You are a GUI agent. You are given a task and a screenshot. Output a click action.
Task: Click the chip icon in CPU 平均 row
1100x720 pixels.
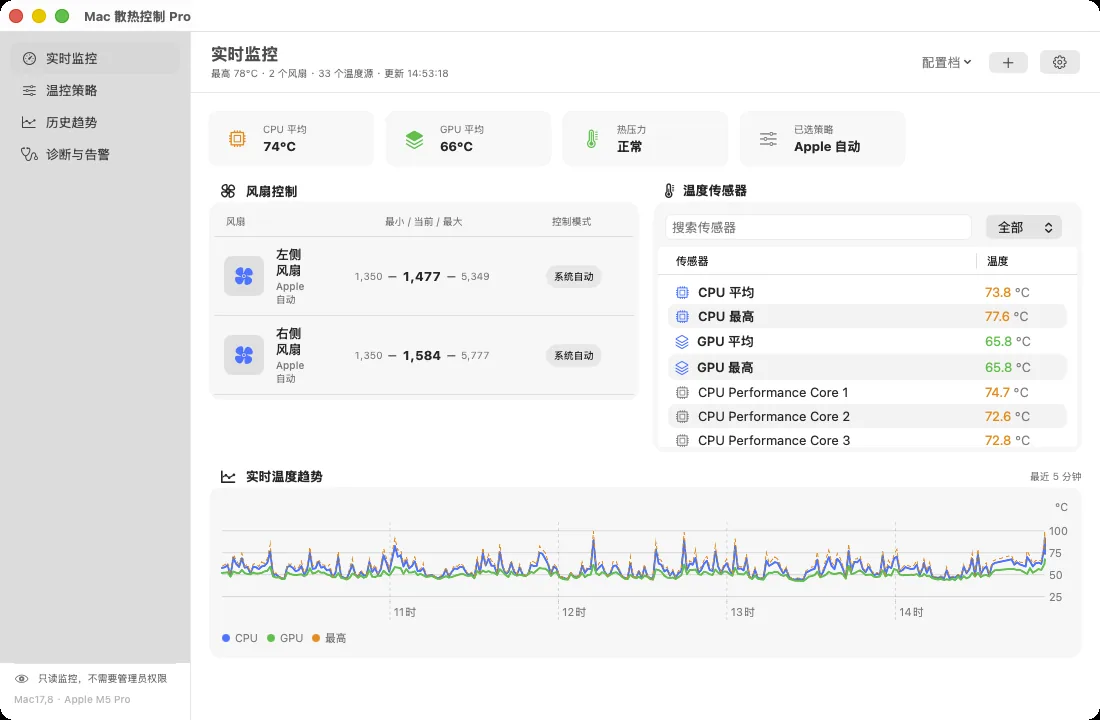pyautogui.click(x=682, y=293)
